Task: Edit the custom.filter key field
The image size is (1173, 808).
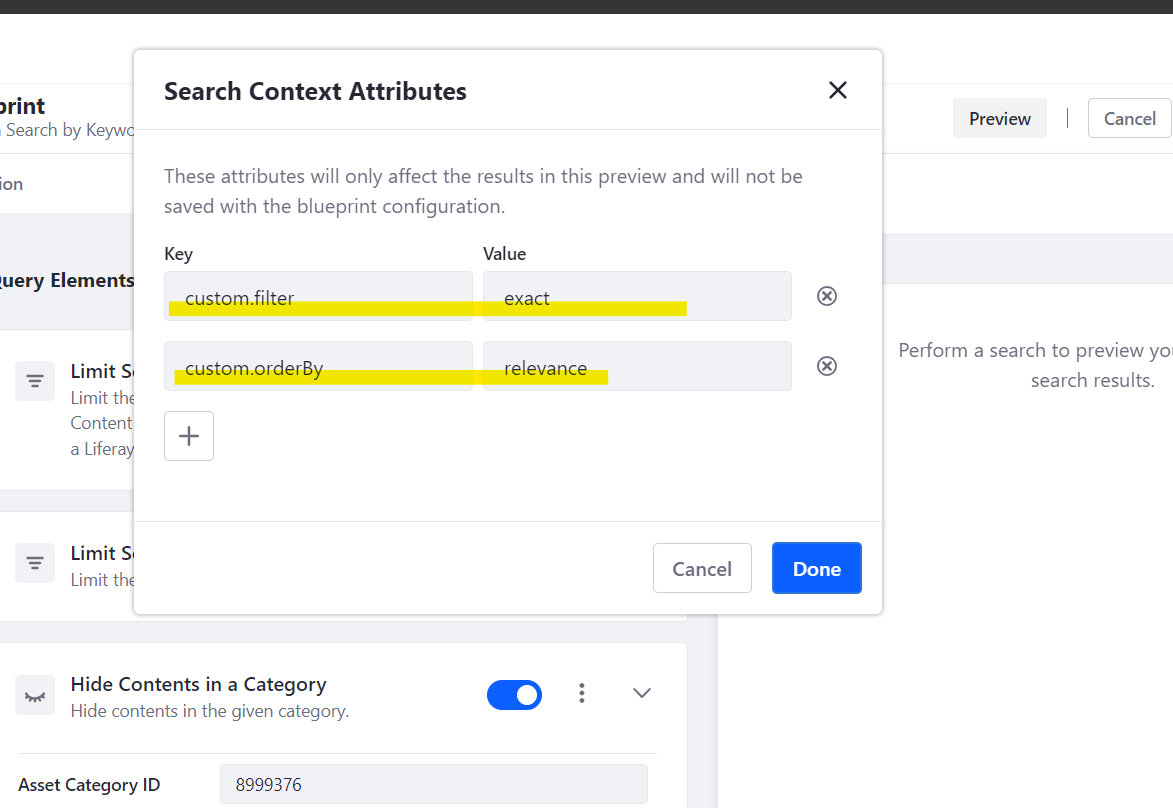Action: pos(318,297)
